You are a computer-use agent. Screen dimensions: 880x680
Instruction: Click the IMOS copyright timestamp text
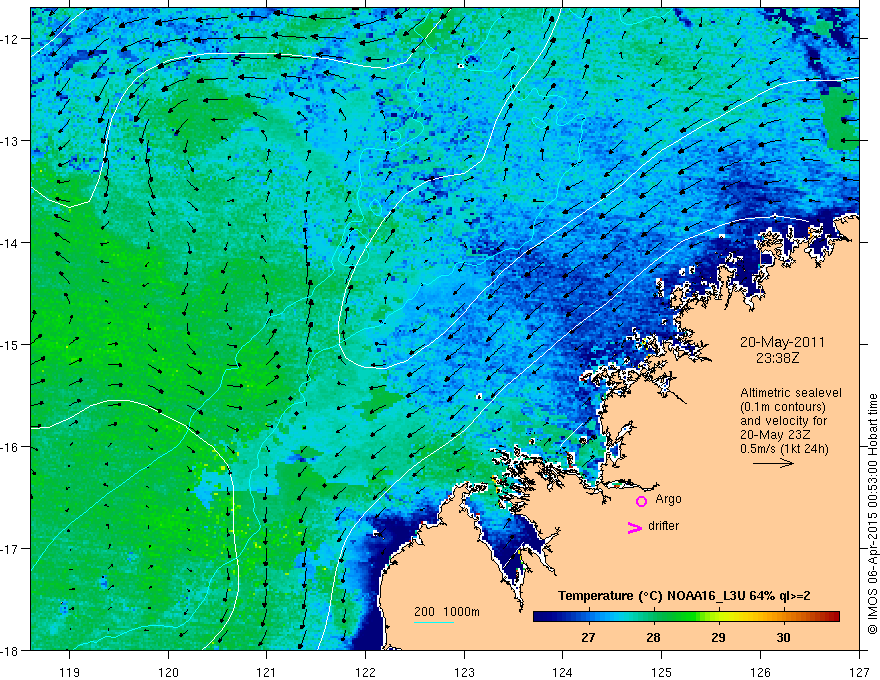pos(872,514)
